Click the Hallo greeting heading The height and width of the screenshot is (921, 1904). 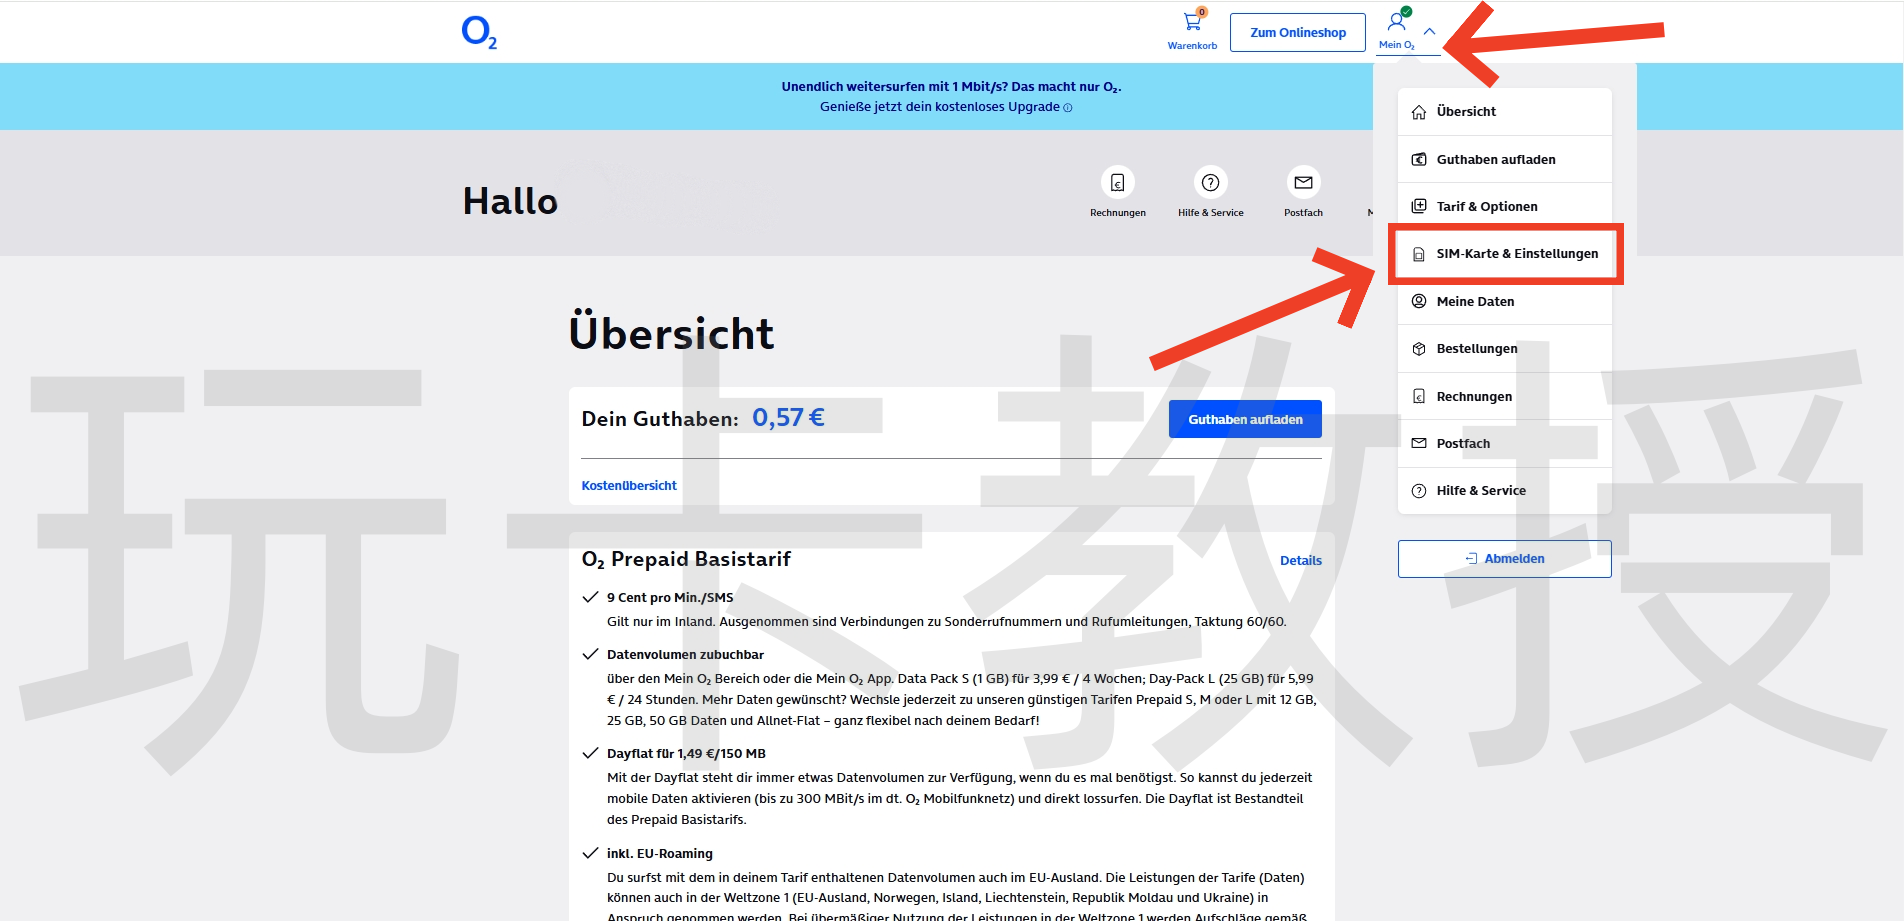(x=510, y=201)
